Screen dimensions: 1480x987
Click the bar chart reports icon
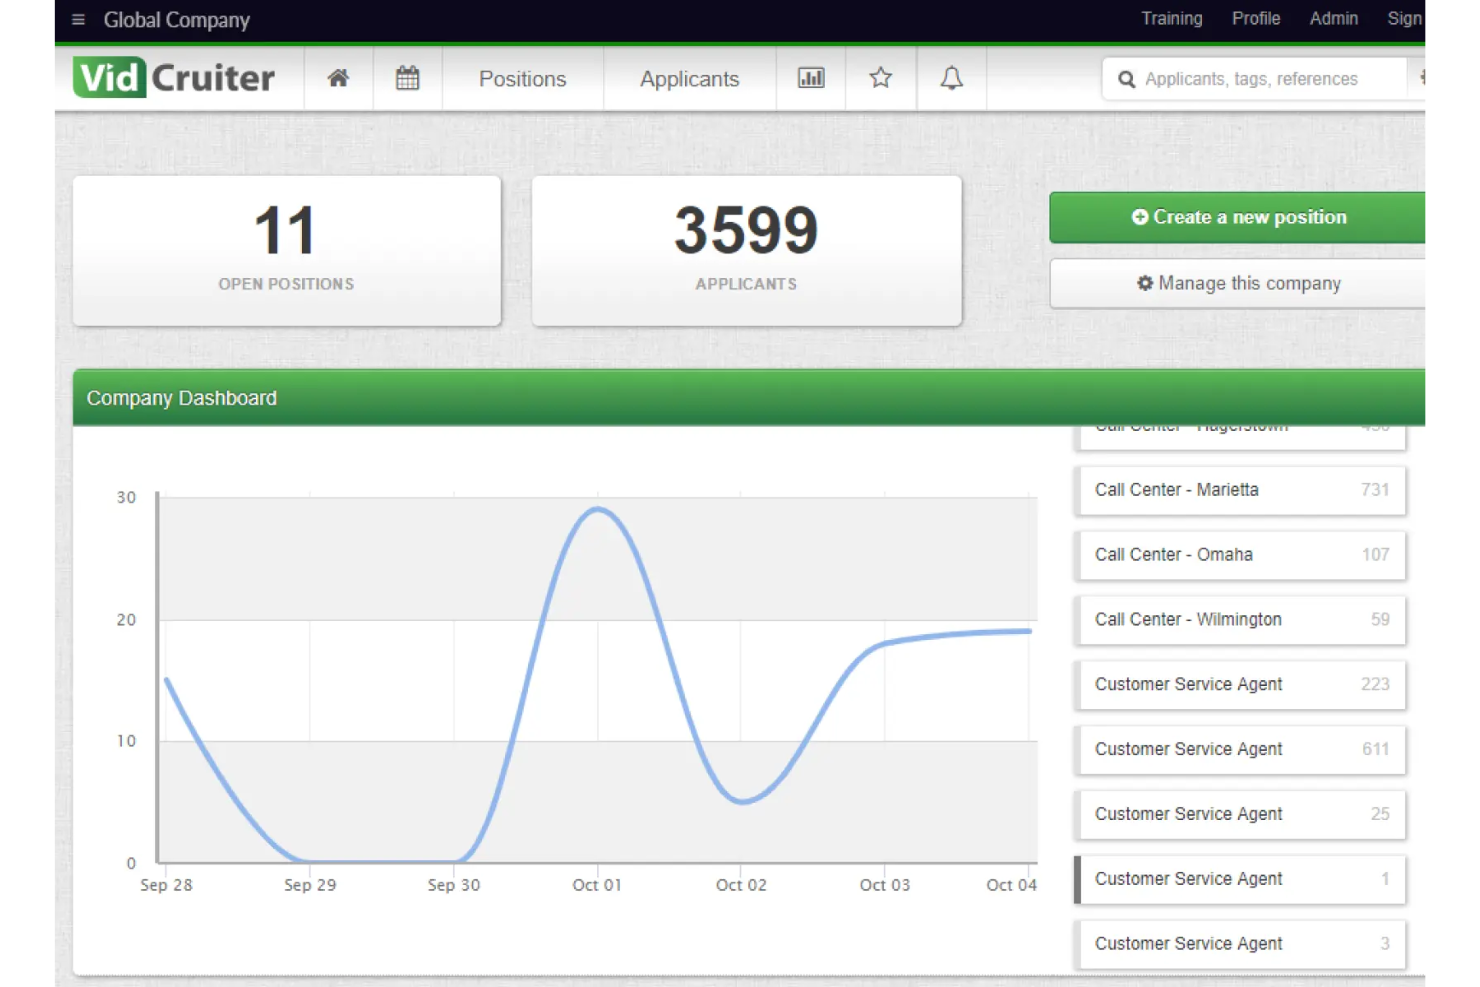pyautogui.click(x=810, y=77)
